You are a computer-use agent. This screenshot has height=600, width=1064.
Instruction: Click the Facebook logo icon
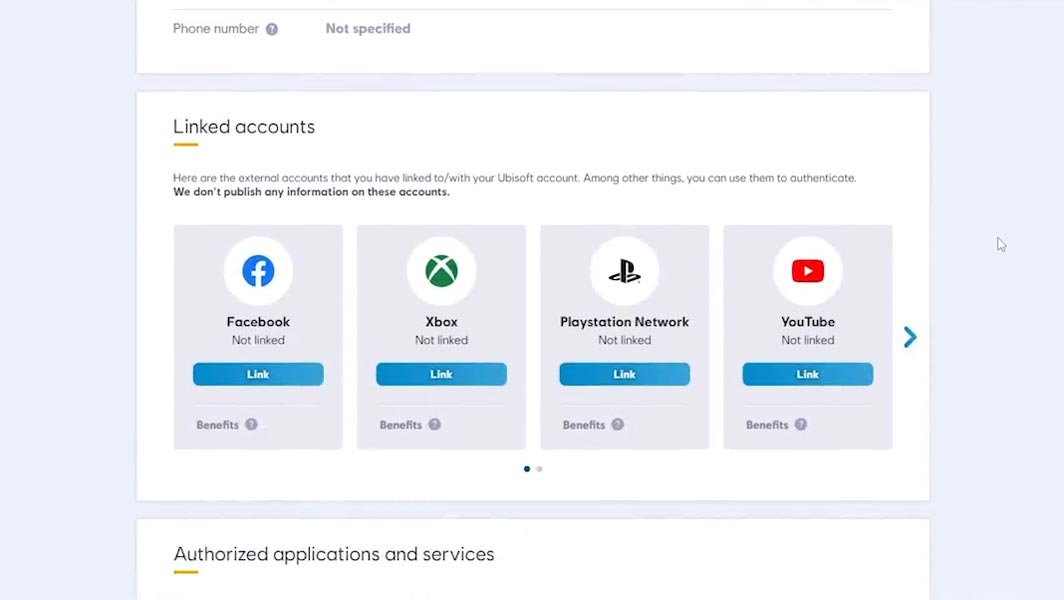point(258,271)
